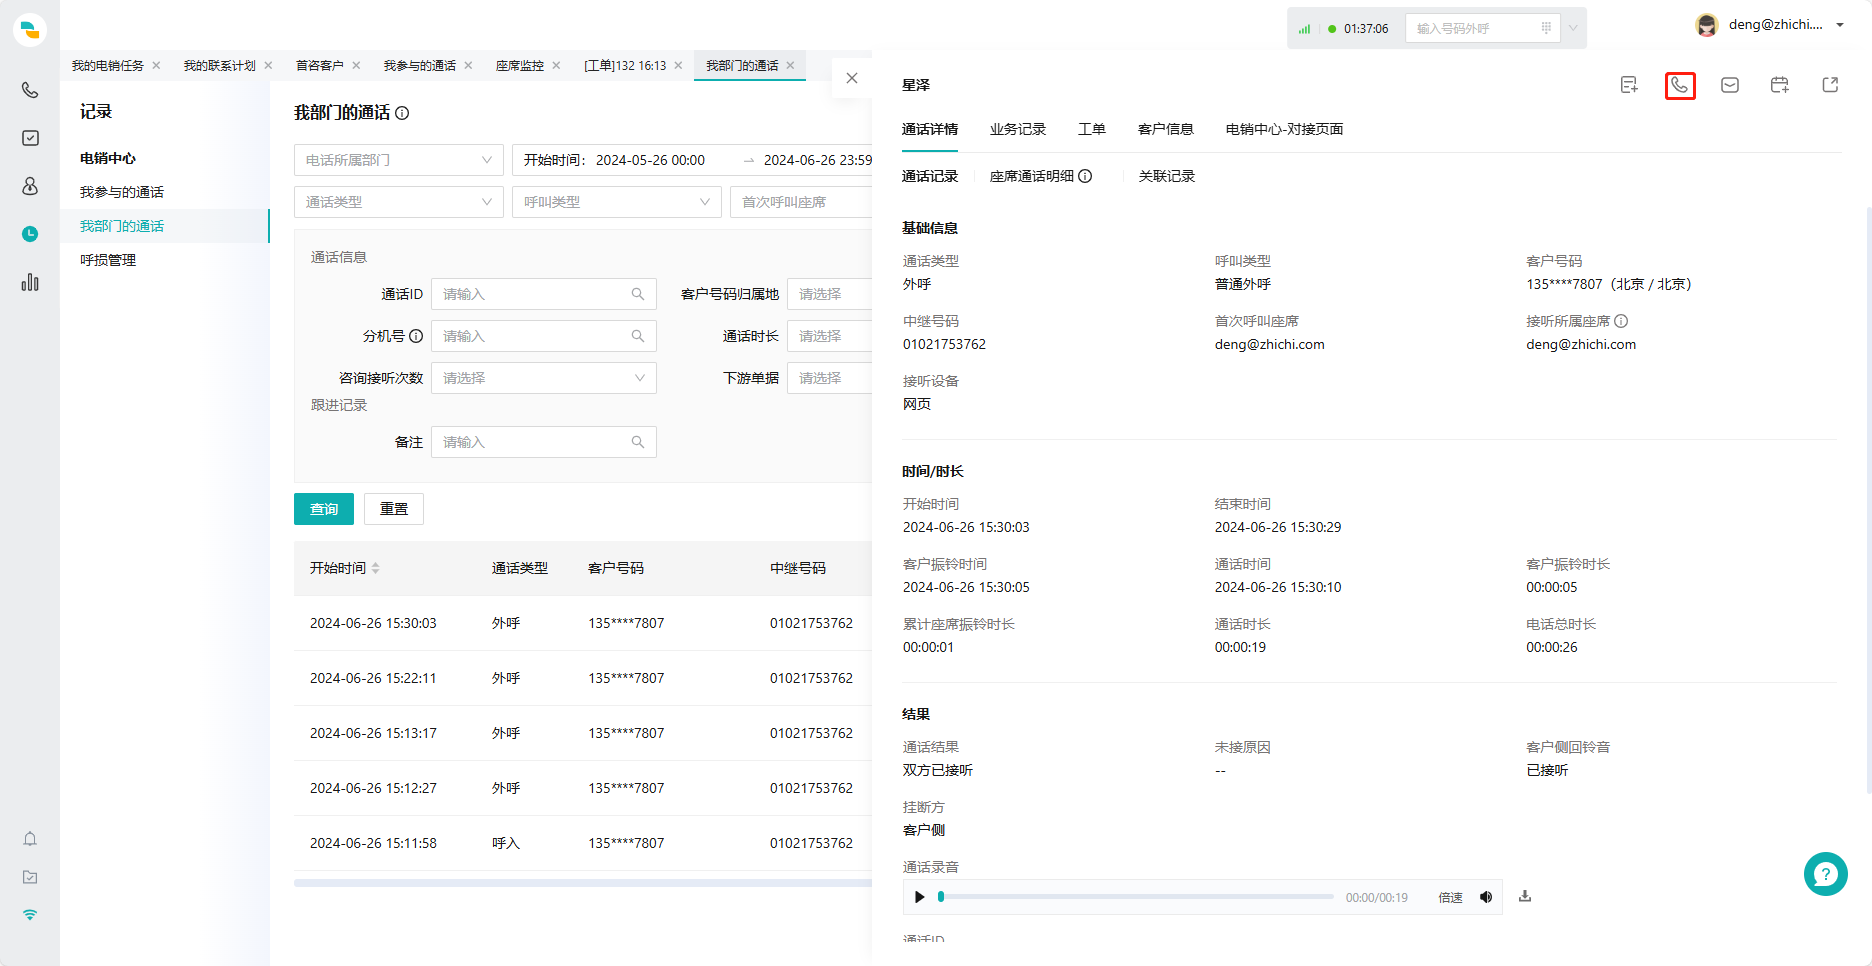Viewport: 1872px width, 966px height.
Task: Open the customer icon in left sidebar
Action: pos(30,186)
